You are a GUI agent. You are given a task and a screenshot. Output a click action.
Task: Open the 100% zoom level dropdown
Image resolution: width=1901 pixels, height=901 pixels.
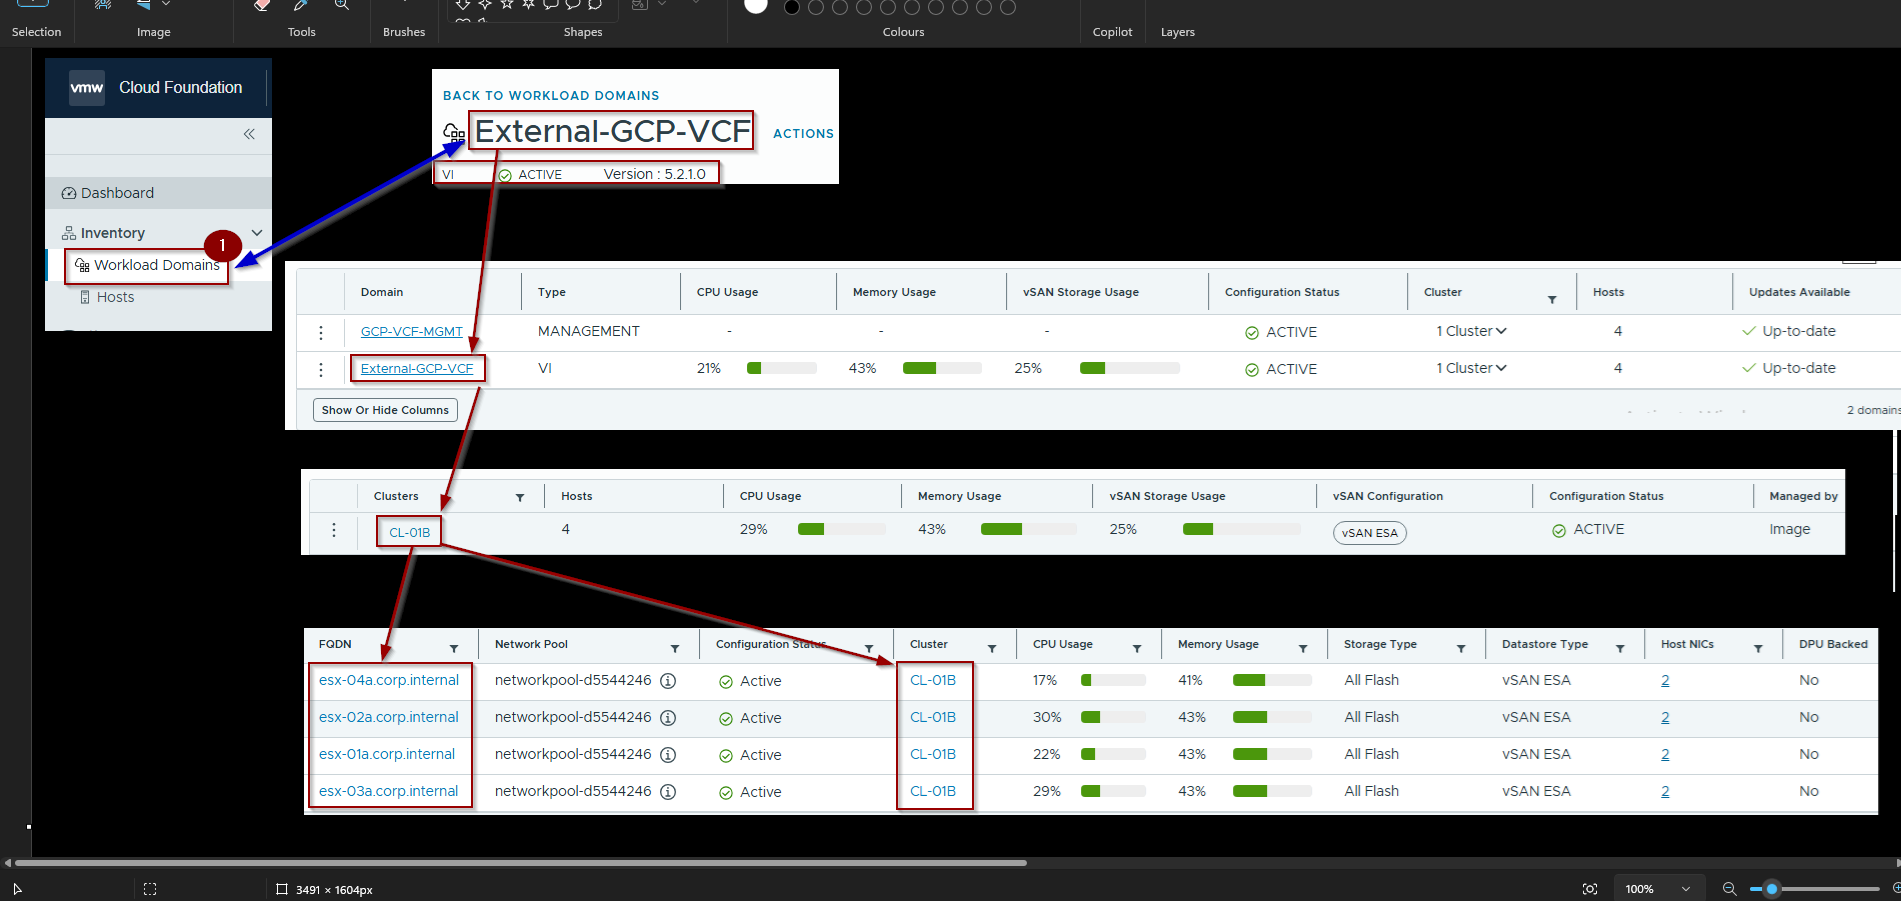(1686, 889)
